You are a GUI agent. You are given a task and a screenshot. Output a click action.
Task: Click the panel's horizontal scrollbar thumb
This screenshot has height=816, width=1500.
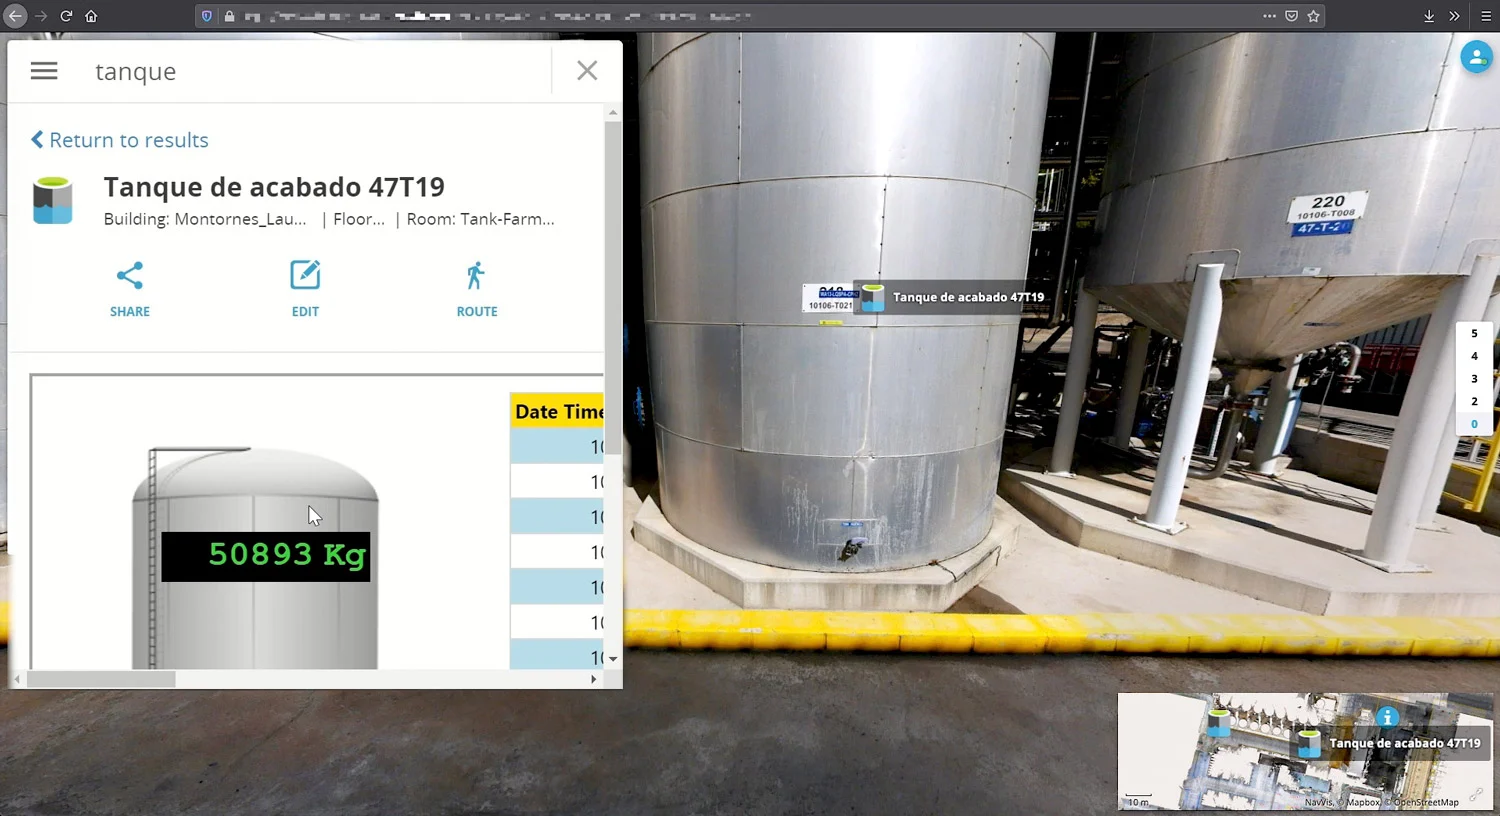click(101, 679)
